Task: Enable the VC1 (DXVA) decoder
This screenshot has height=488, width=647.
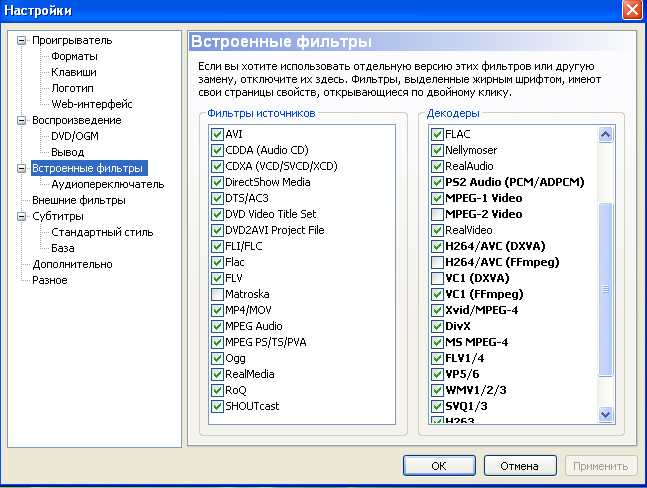Action: click(x=437, y=278)
